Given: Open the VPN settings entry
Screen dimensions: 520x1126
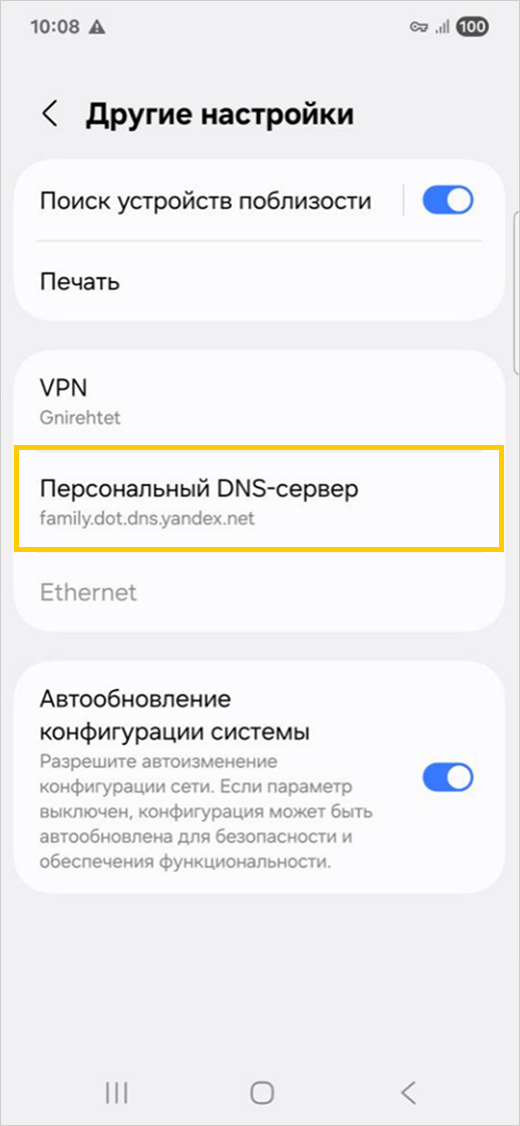Looking at the screenshot, I should 260,401.
